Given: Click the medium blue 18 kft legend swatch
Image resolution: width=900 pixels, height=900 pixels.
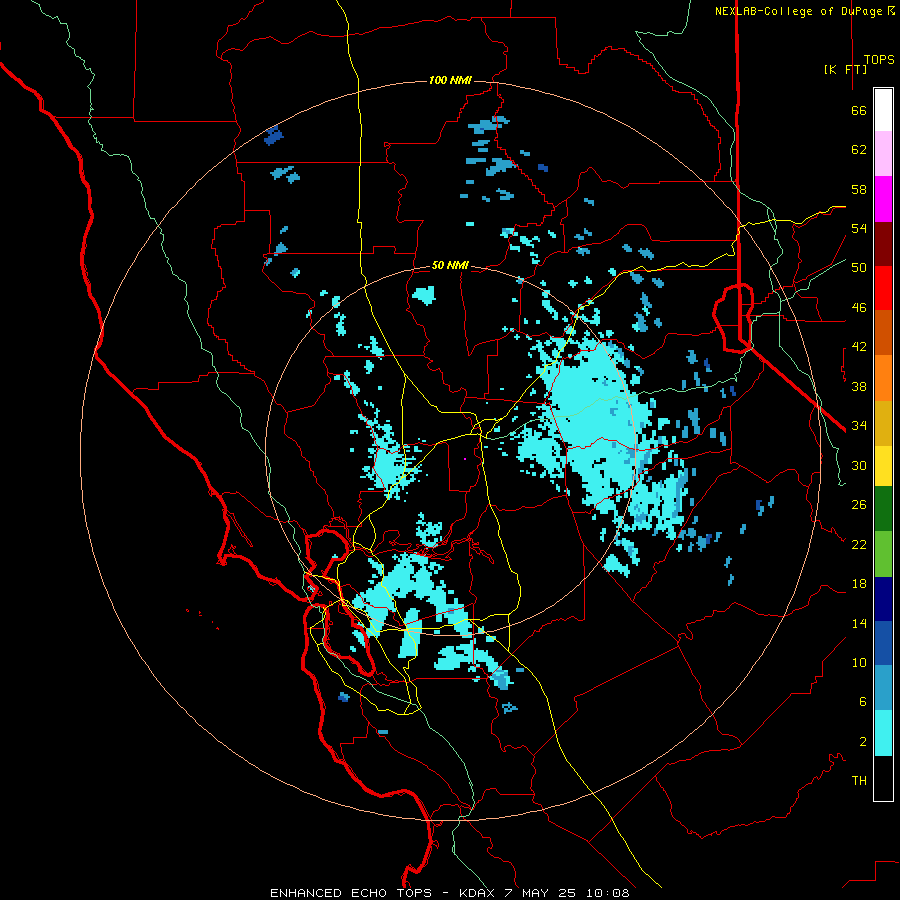Looking at the screenshot, I should [883, 643].
